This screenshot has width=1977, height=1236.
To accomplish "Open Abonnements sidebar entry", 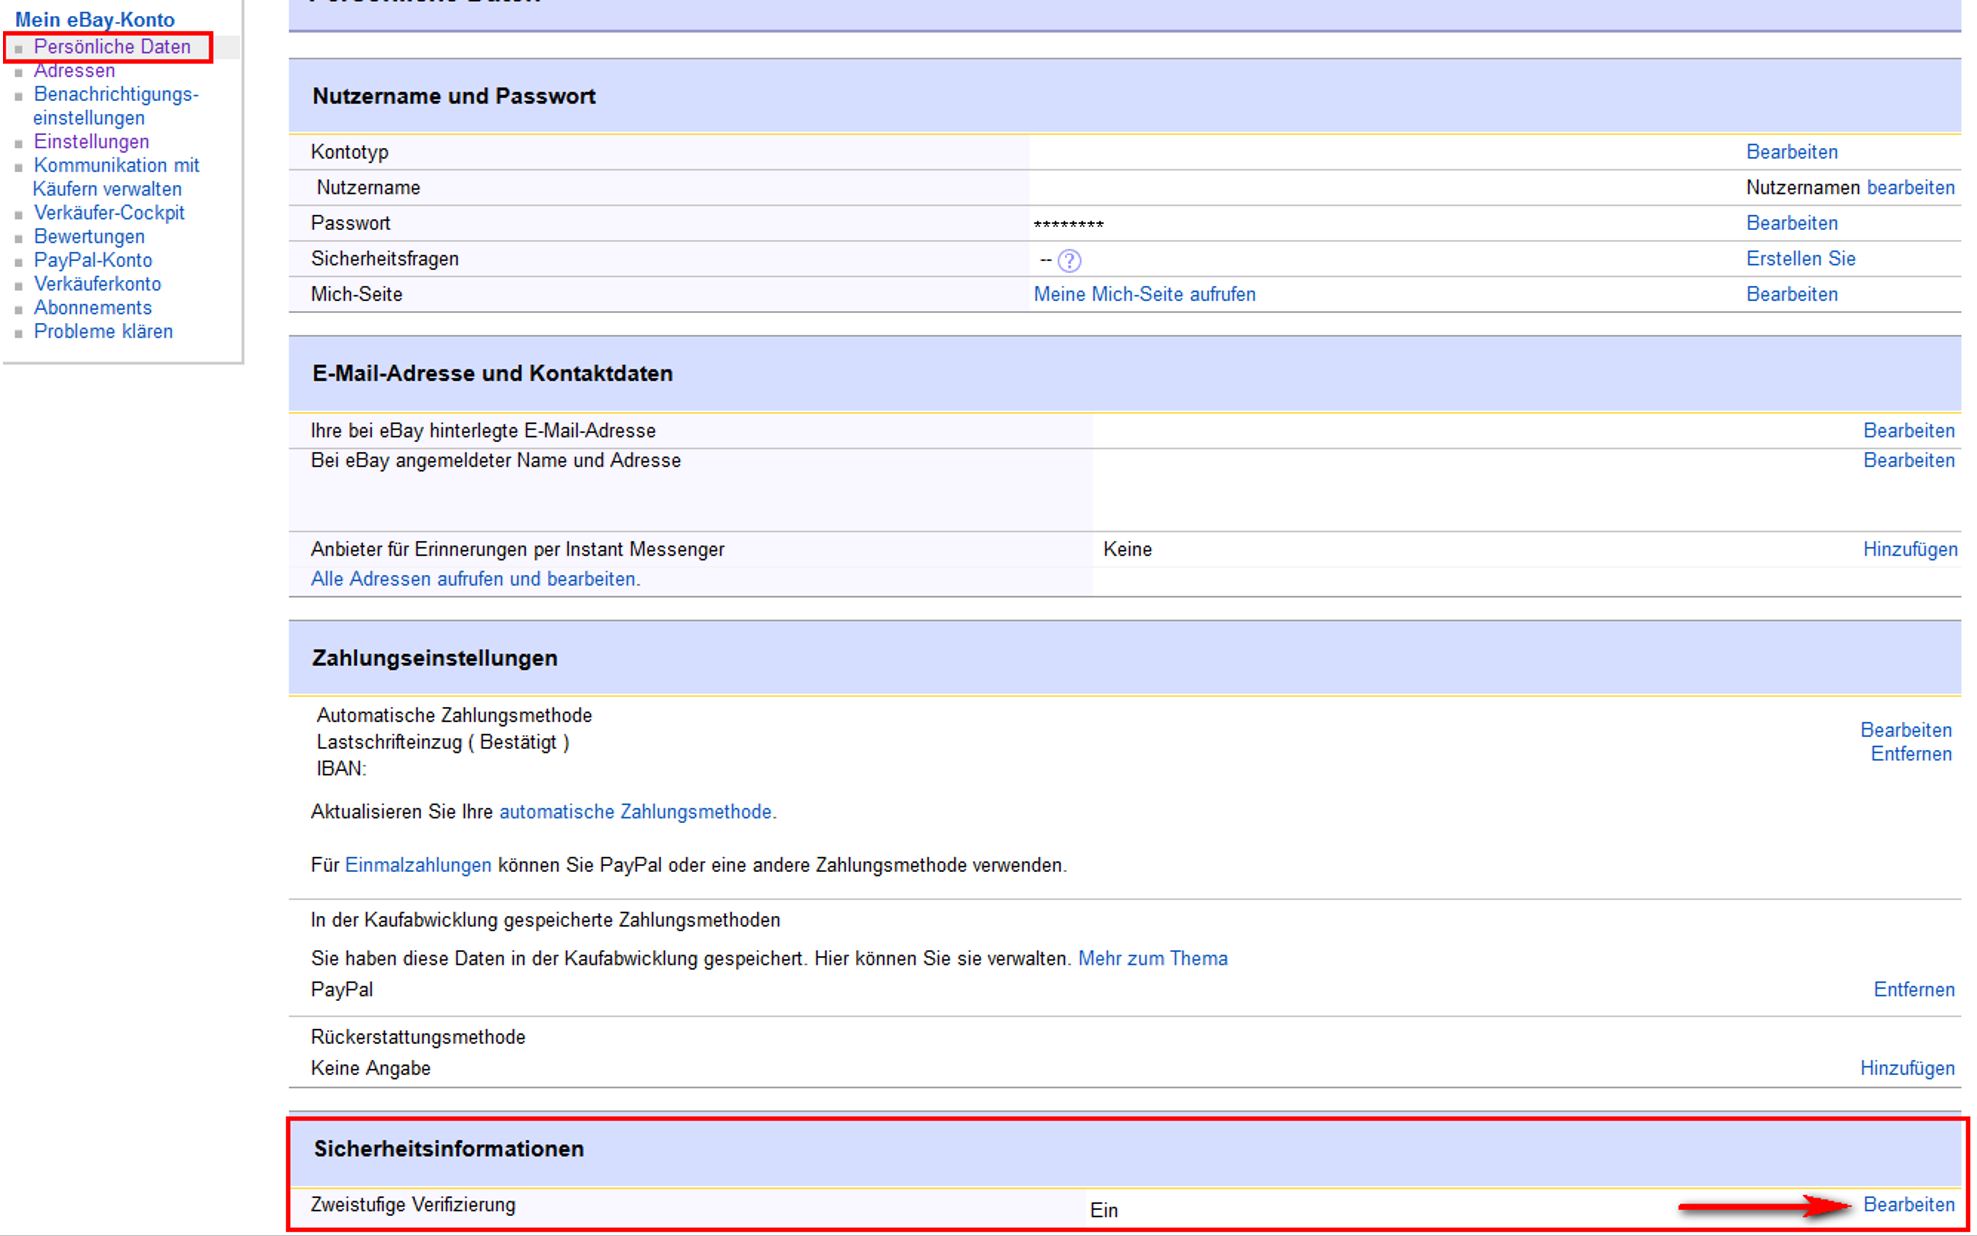I will point(93,308).
